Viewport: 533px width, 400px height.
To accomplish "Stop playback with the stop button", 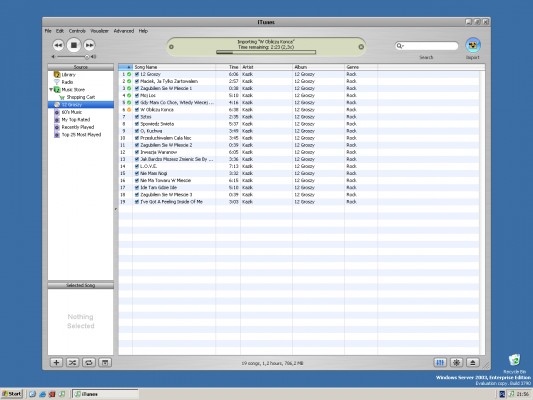I will 73,45.
